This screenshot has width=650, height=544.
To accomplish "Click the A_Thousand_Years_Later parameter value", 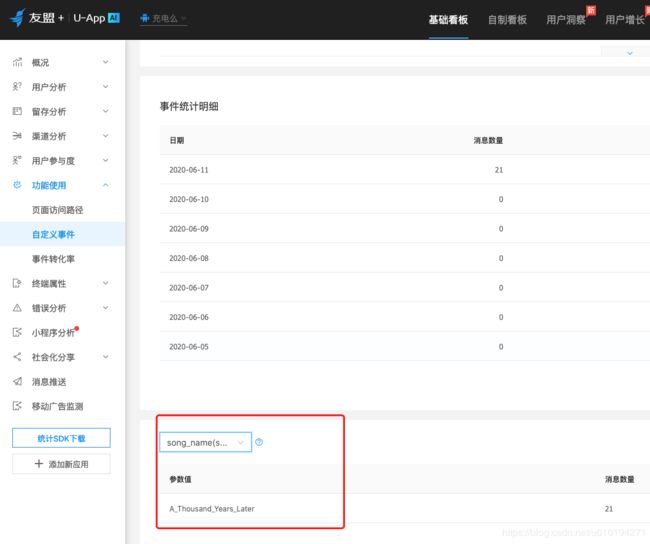I will (212, 508).
